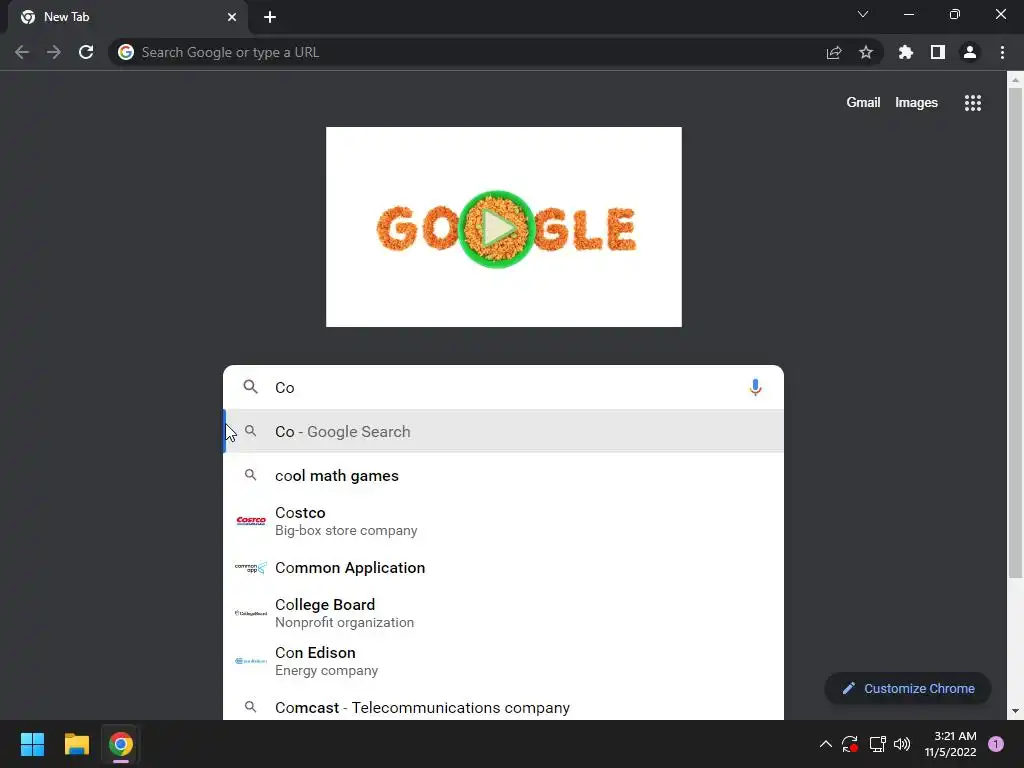The height and width of the screenshot is (768, 1024).
Task: Click into the Google search box text
Action: (x=506, y=387)
